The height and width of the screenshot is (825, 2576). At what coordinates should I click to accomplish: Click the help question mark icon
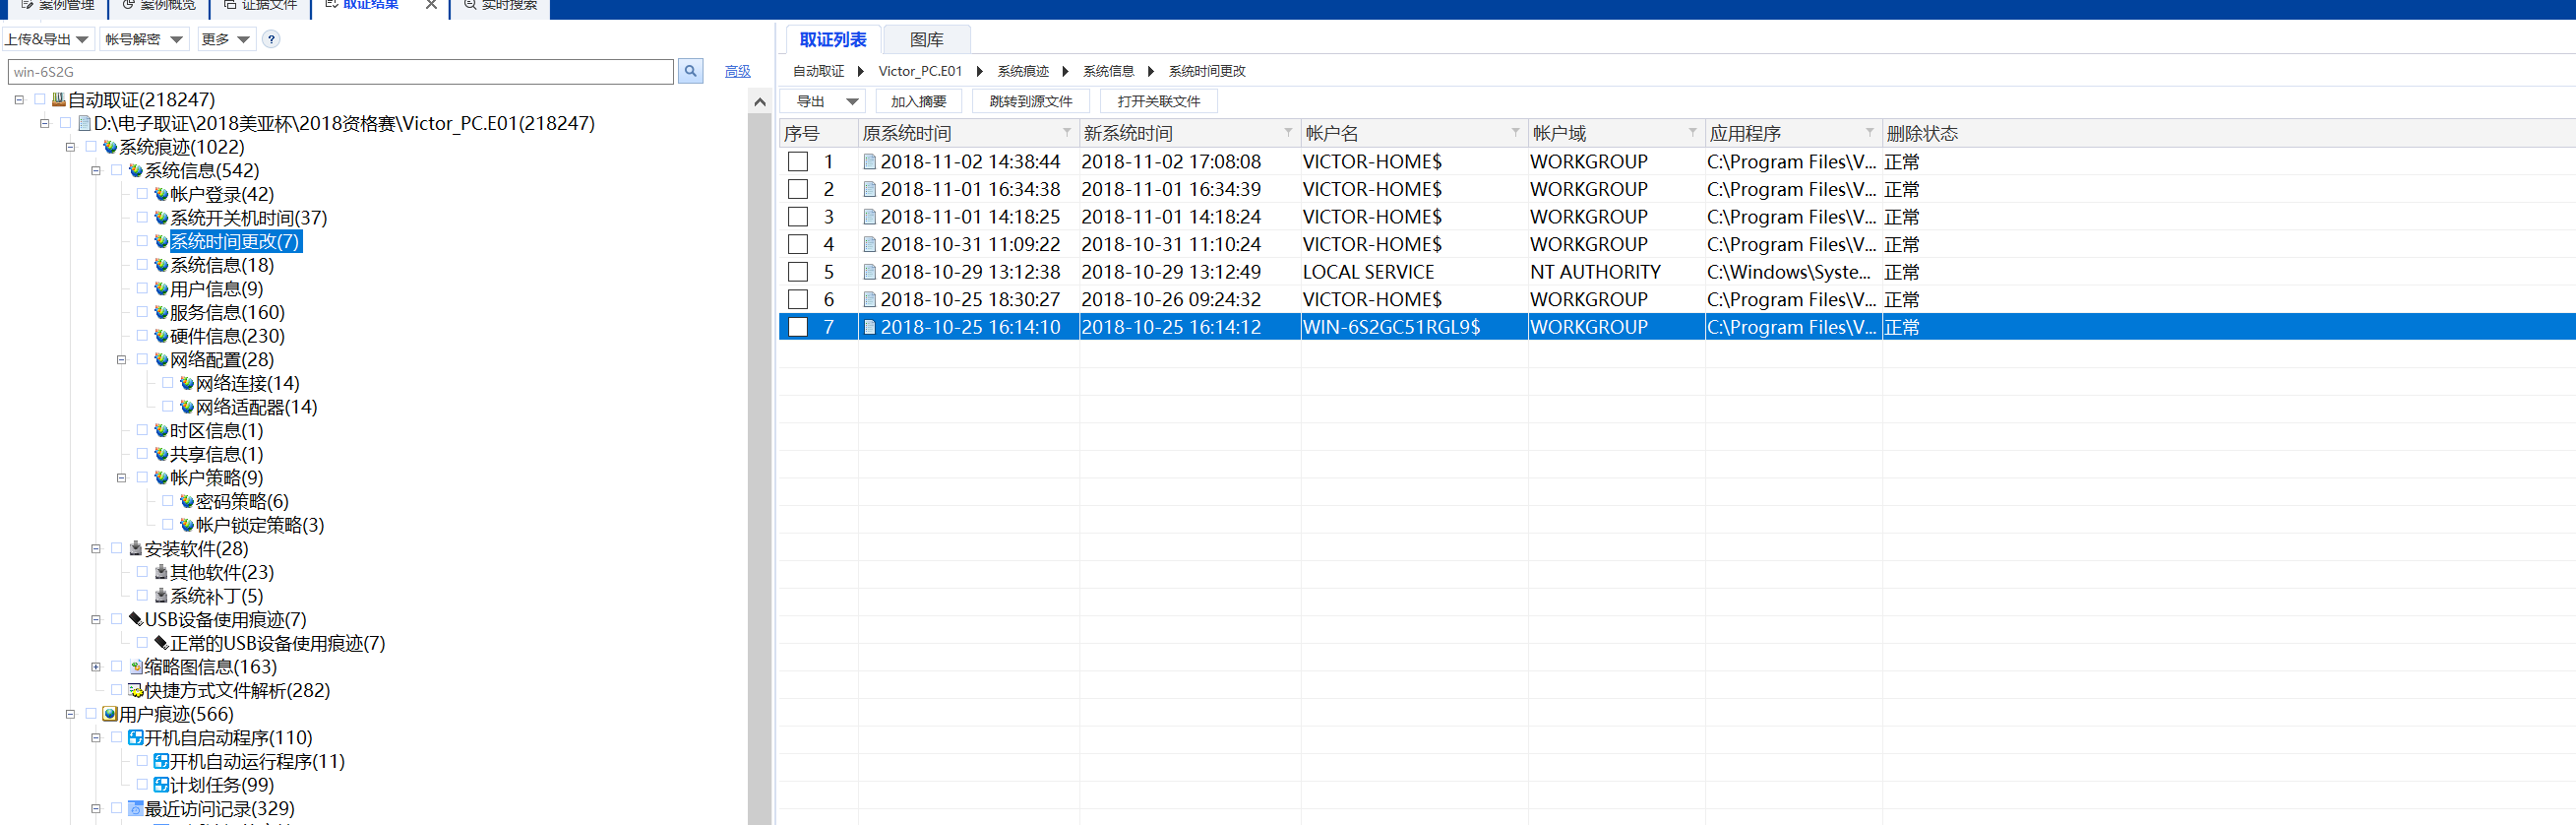[271, 39]
